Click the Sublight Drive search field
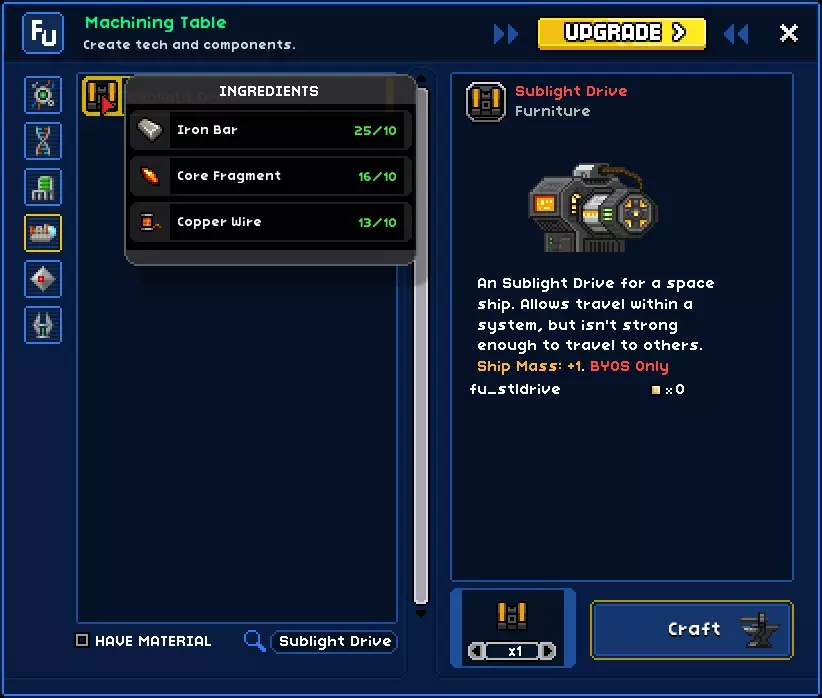This screenshot has height=698, width=822. [334, 641]
